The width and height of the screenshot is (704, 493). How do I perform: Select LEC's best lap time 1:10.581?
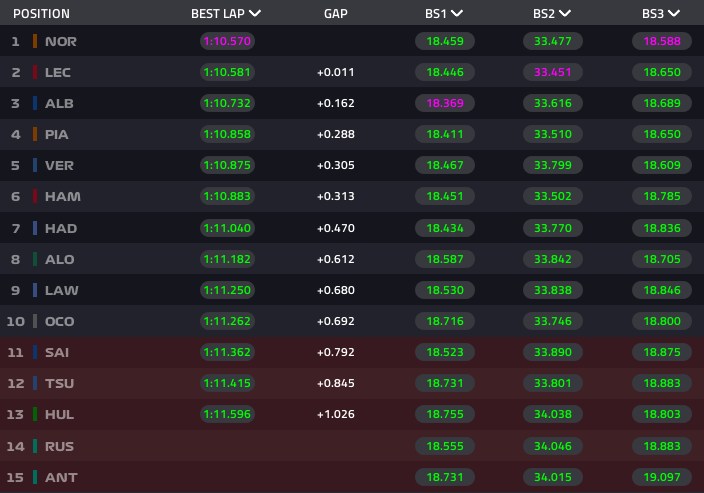(227, 72)
